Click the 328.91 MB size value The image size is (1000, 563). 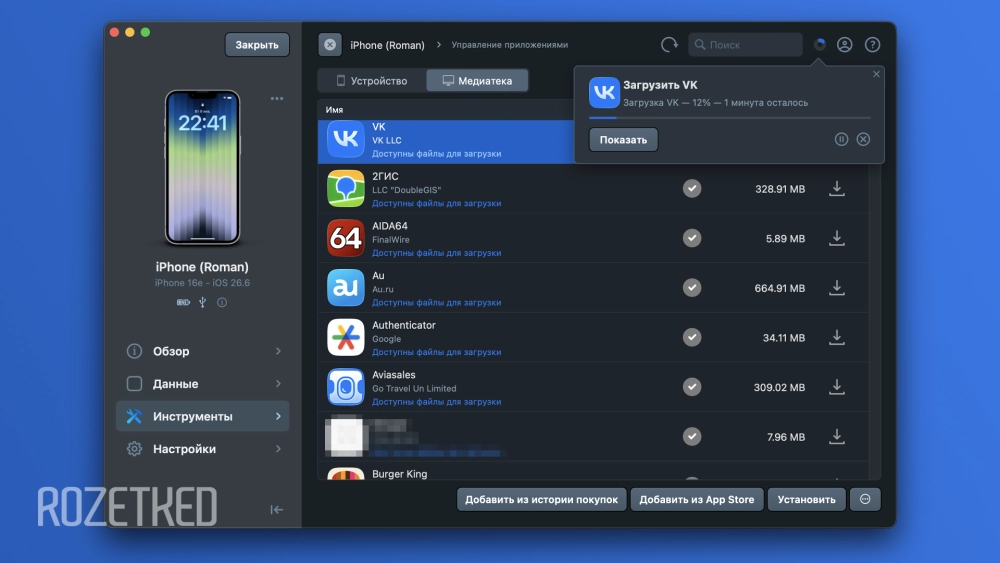780,189
